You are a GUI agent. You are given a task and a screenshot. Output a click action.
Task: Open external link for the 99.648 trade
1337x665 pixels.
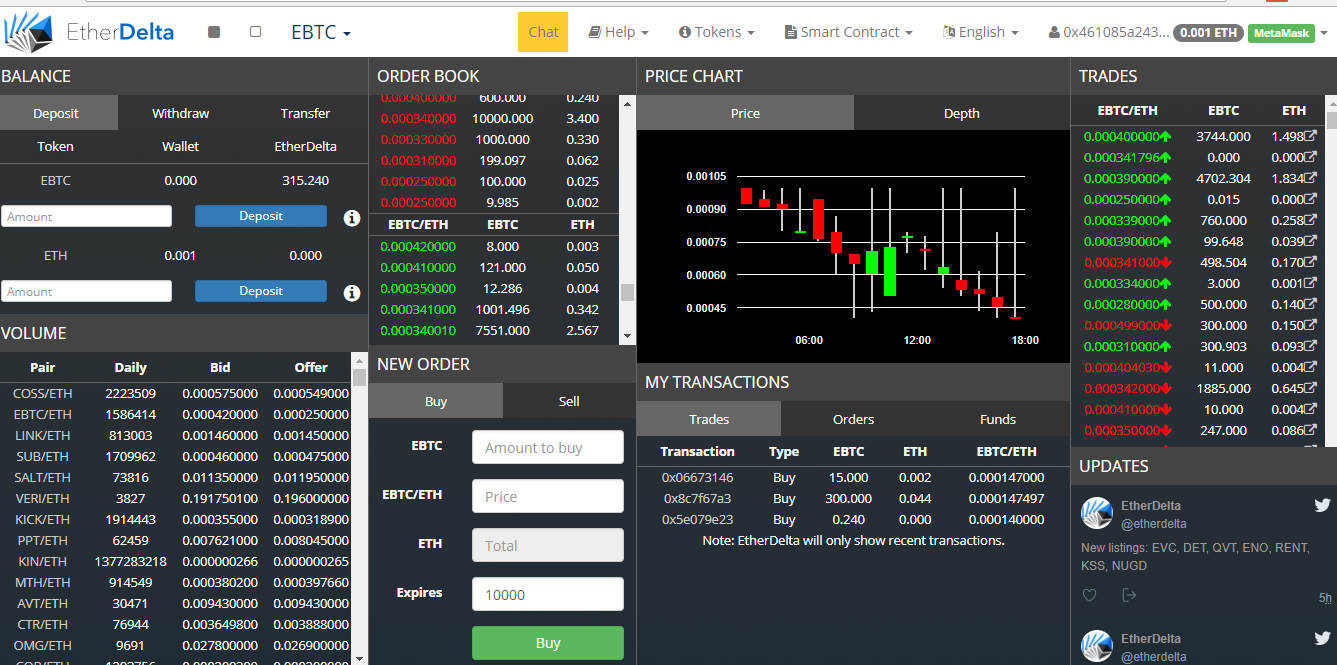(1310, 241)
